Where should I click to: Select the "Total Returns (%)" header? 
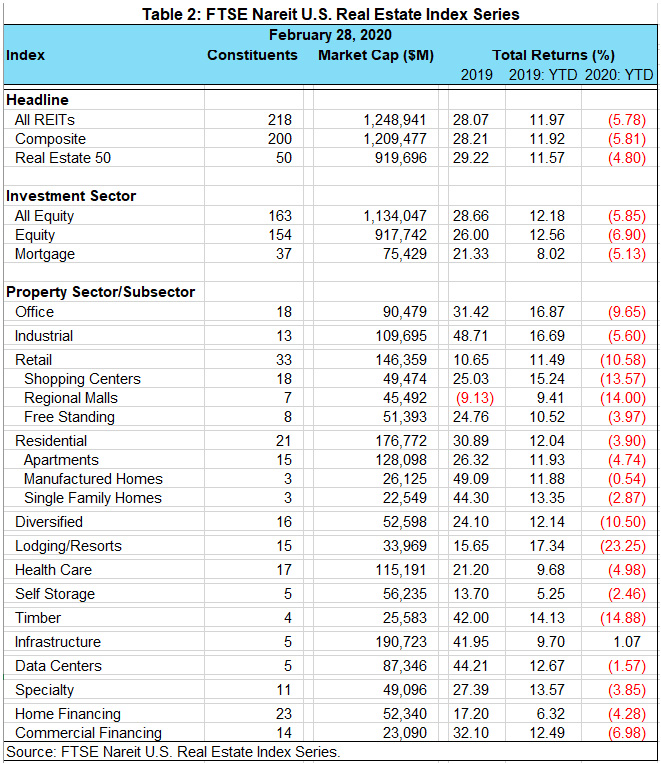(x=553, y=55)
